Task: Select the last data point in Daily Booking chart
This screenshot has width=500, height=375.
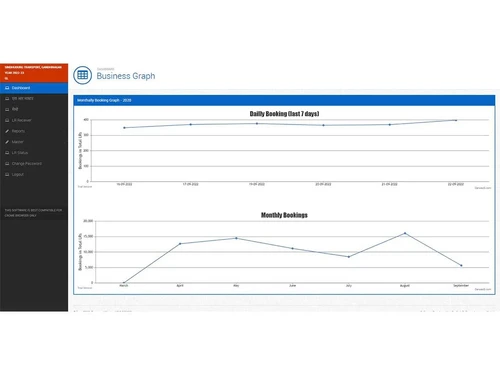Action: [456, 120]
